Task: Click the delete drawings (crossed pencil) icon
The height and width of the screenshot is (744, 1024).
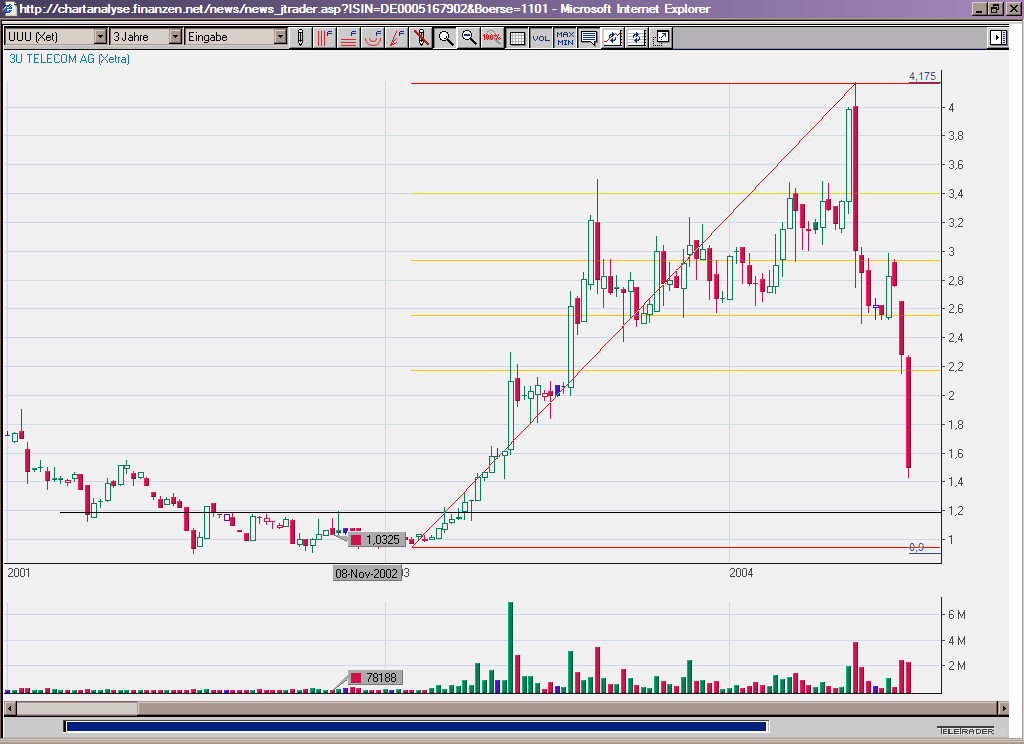Action: point(421,37)
